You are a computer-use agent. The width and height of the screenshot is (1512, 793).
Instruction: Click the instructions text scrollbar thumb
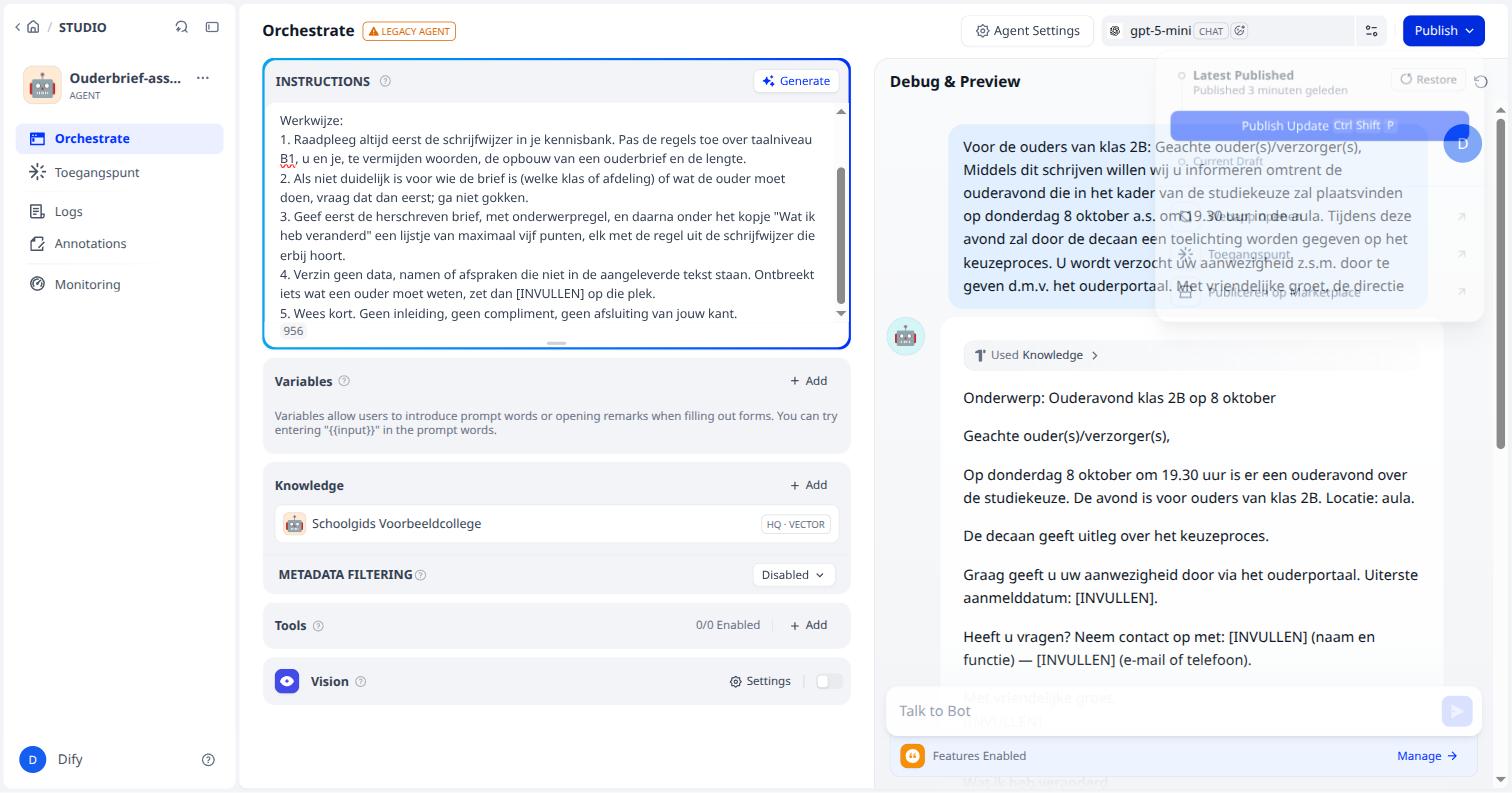pyautogui.click(x=841, y=235)
